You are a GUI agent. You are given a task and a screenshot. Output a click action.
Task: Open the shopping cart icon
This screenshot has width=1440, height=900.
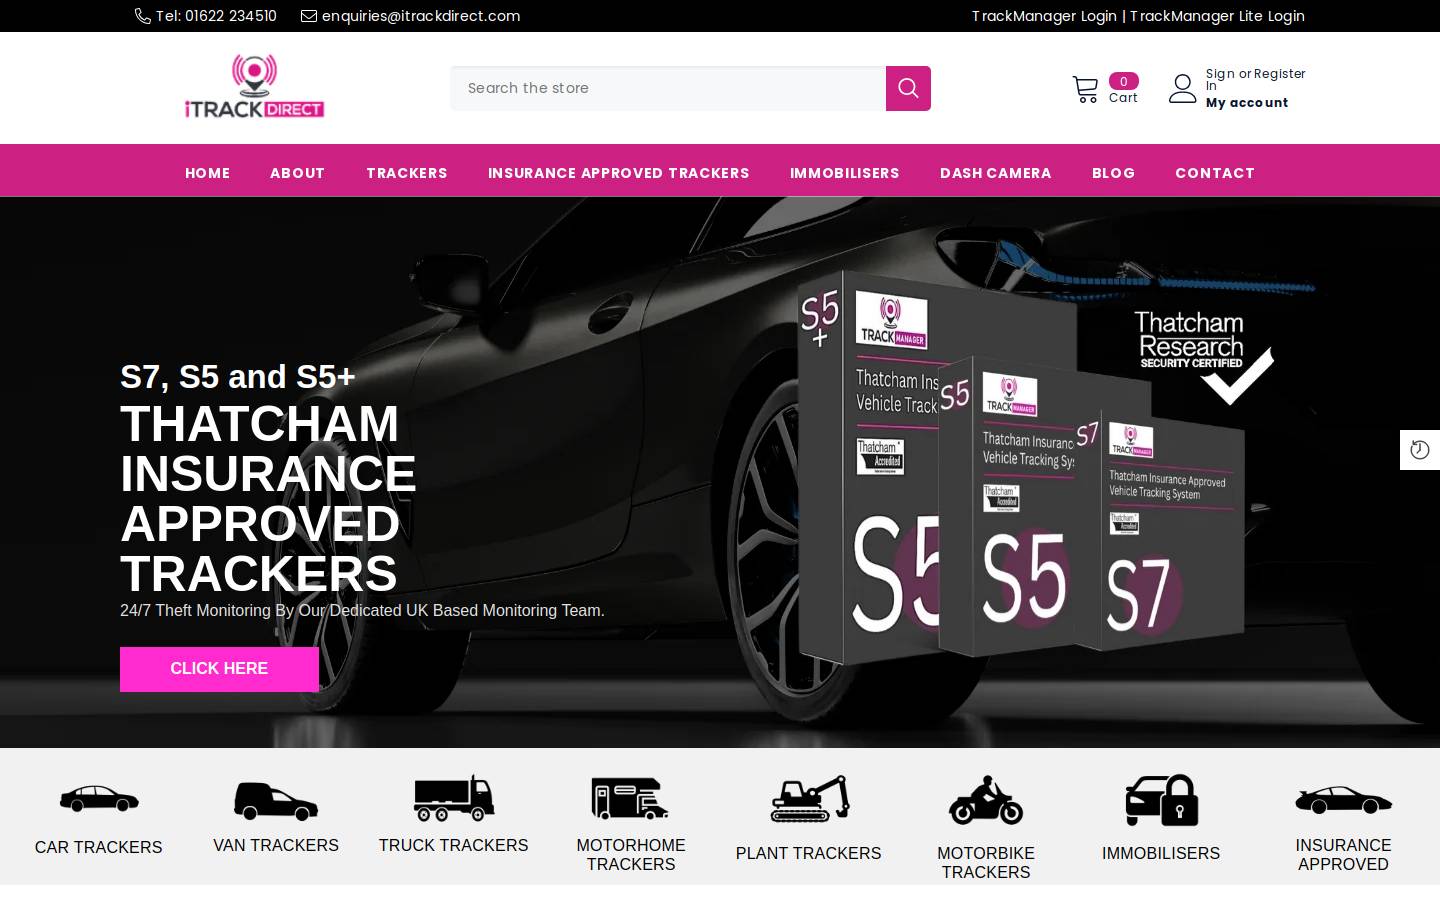point(1085,89)
